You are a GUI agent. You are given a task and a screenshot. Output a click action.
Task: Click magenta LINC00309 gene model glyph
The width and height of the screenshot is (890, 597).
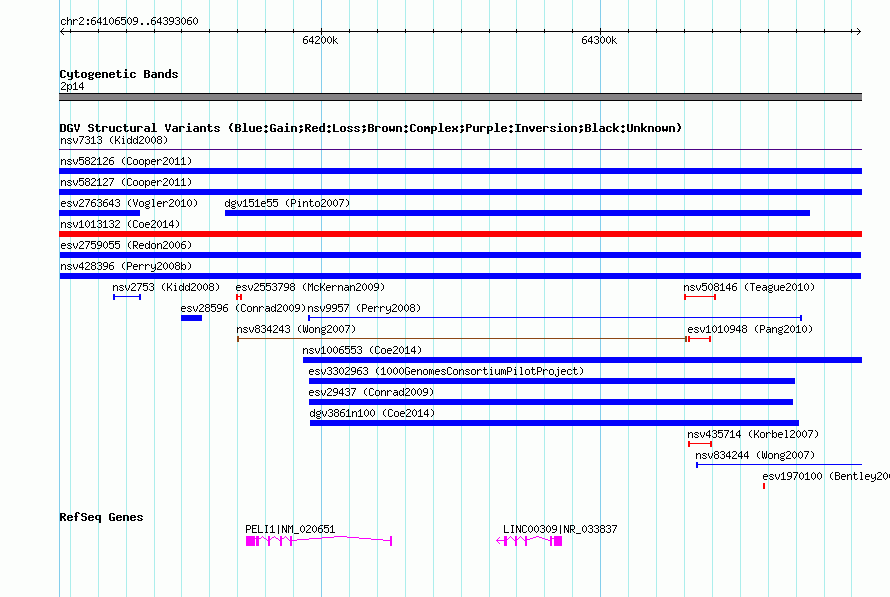(x=529, y=541)
